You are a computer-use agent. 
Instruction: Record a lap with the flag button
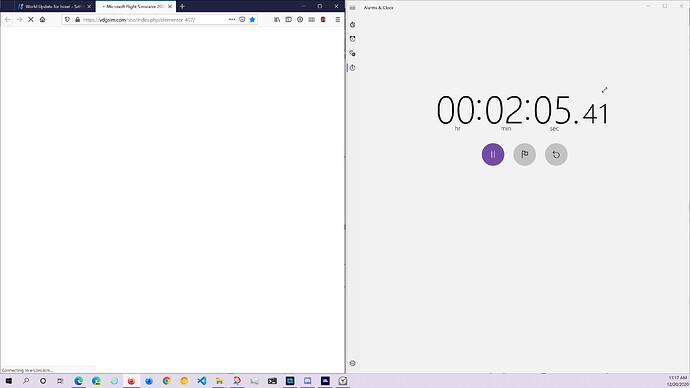click(x=525, y=154)
